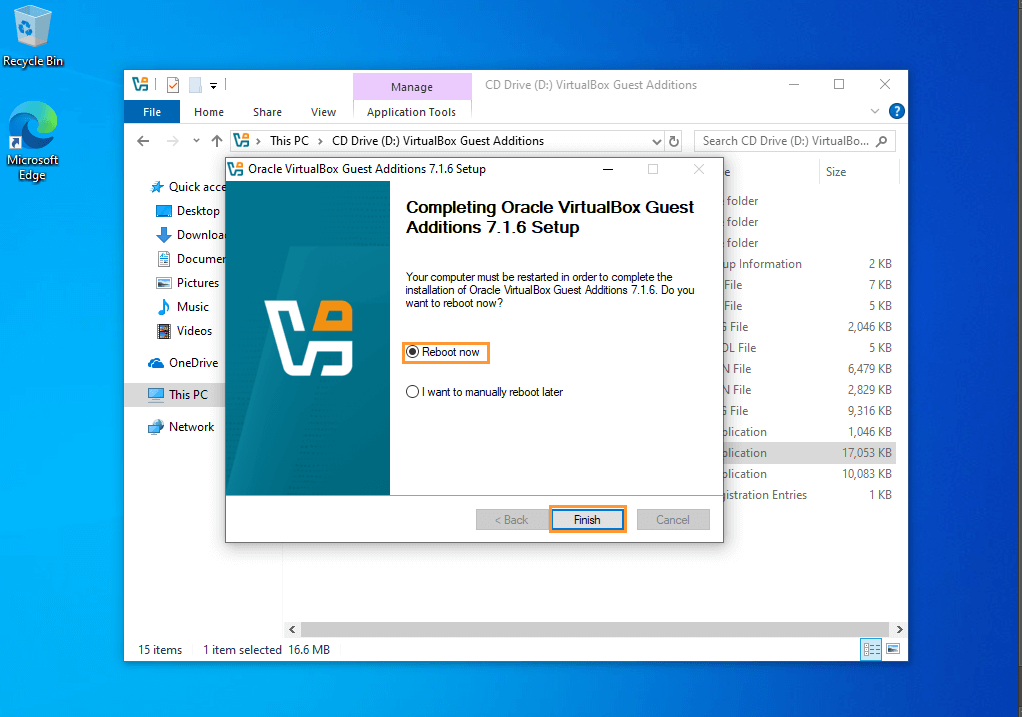Select the Reboot now option

(445, 353)
